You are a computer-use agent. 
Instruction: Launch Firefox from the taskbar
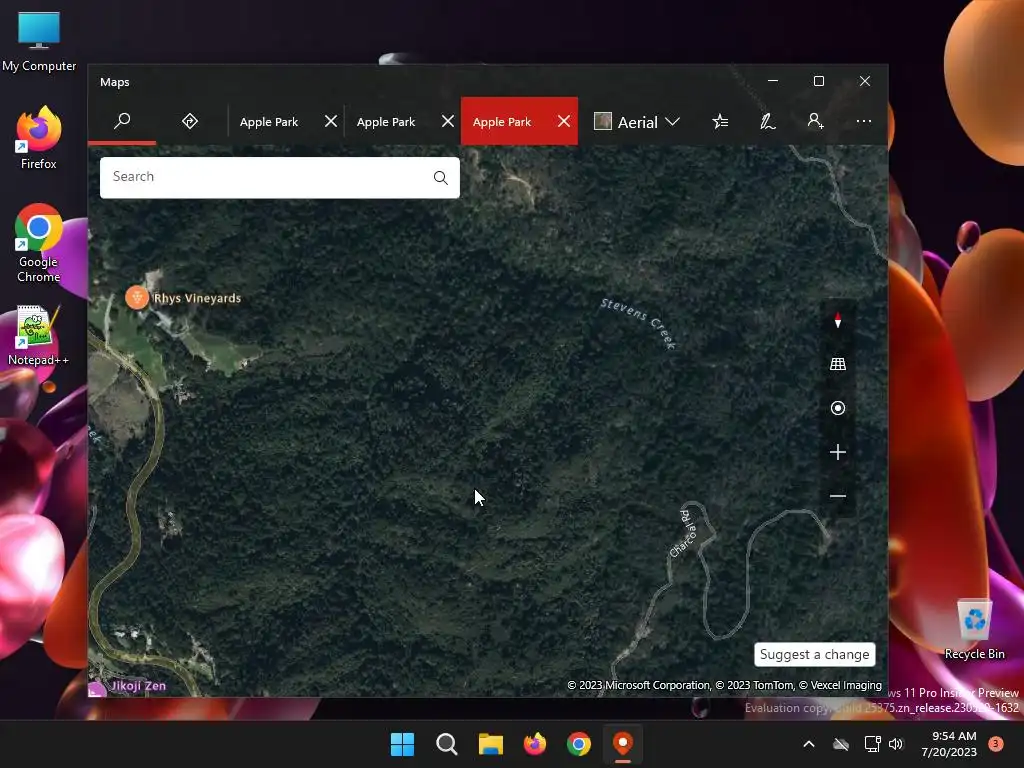(x=535, y=744)
